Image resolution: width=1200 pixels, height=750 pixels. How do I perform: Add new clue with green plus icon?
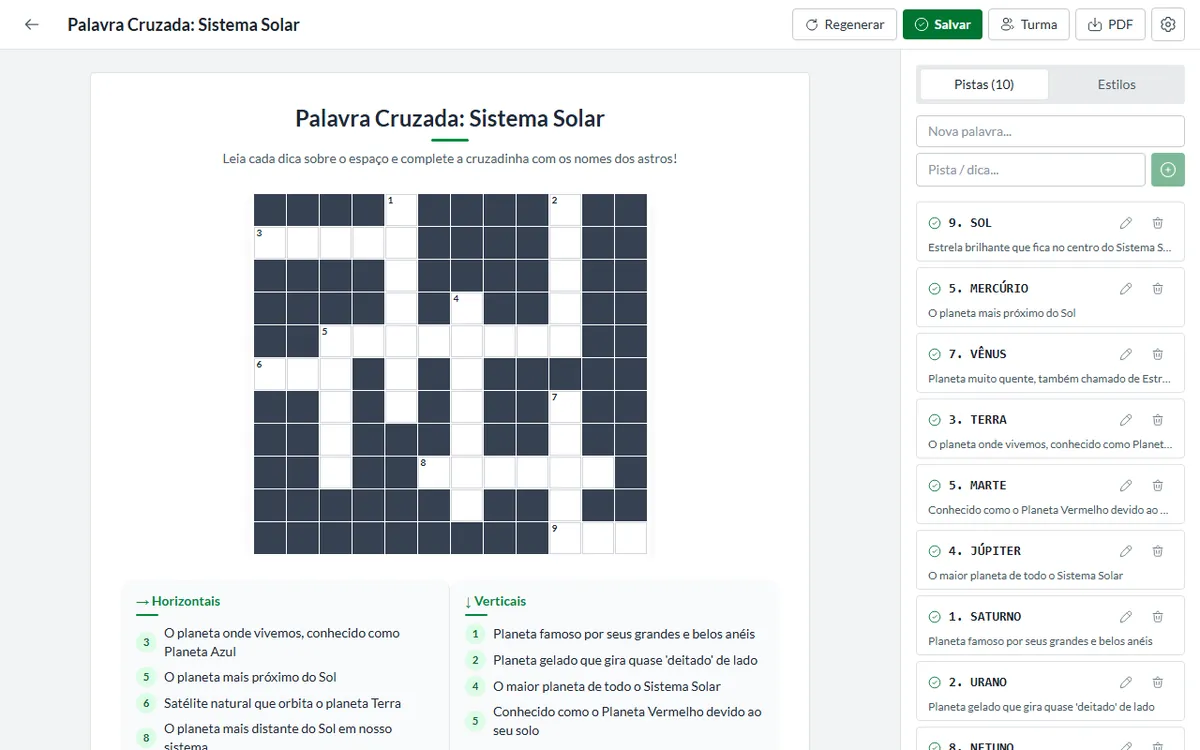[1168, 170]
